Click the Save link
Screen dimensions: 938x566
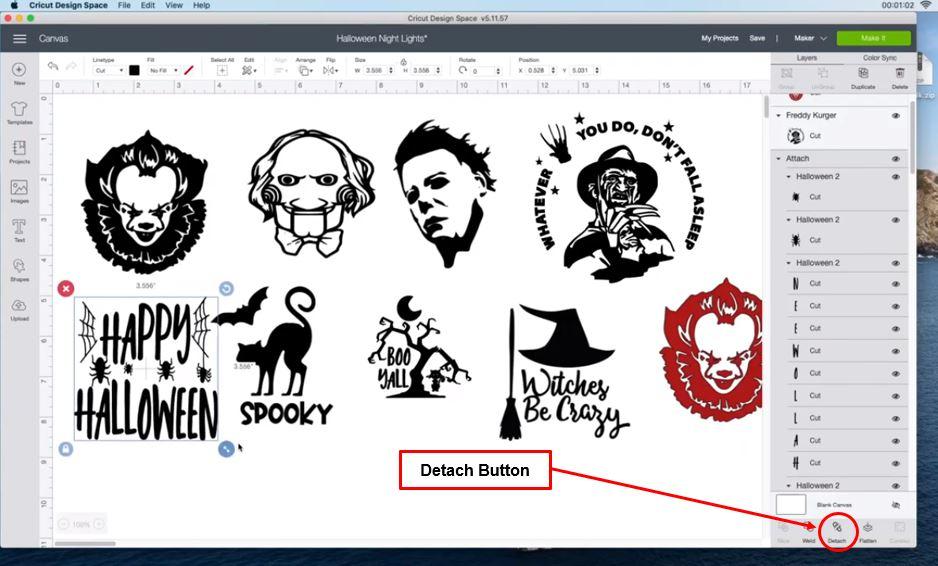(x=757, y=38)
